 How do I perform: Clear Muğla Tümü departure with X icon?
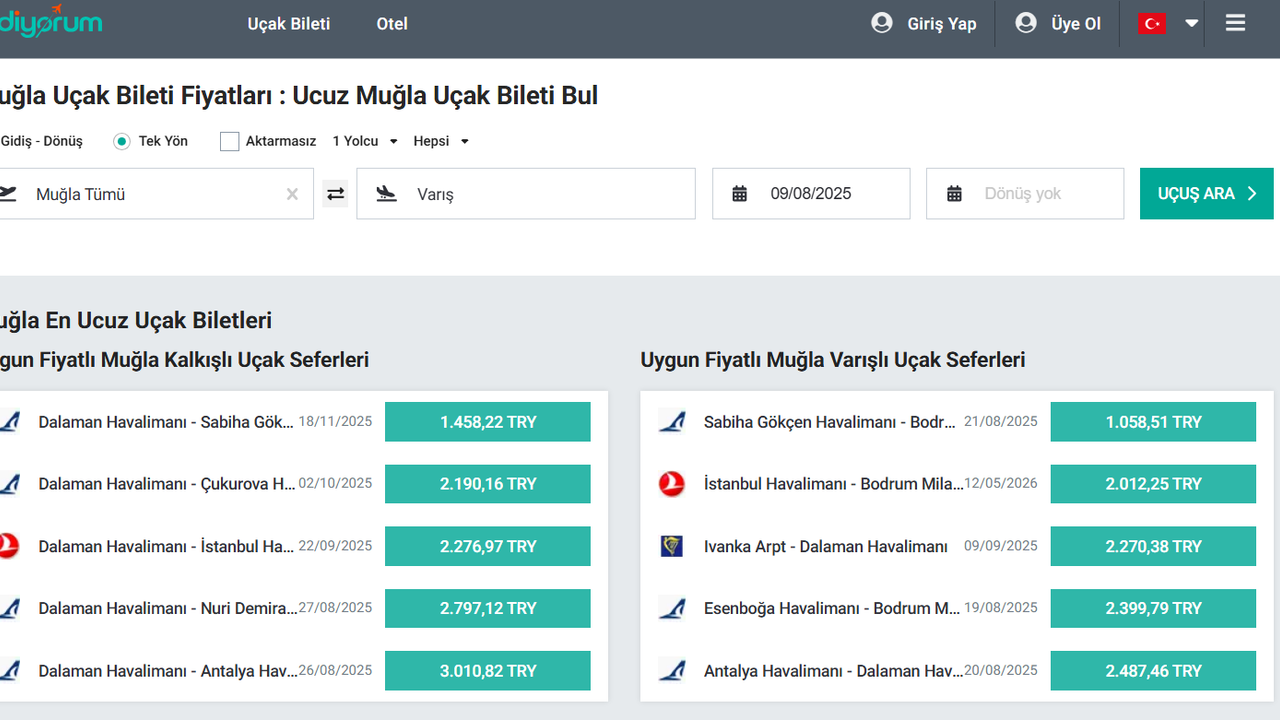click(x=292, y=194)
